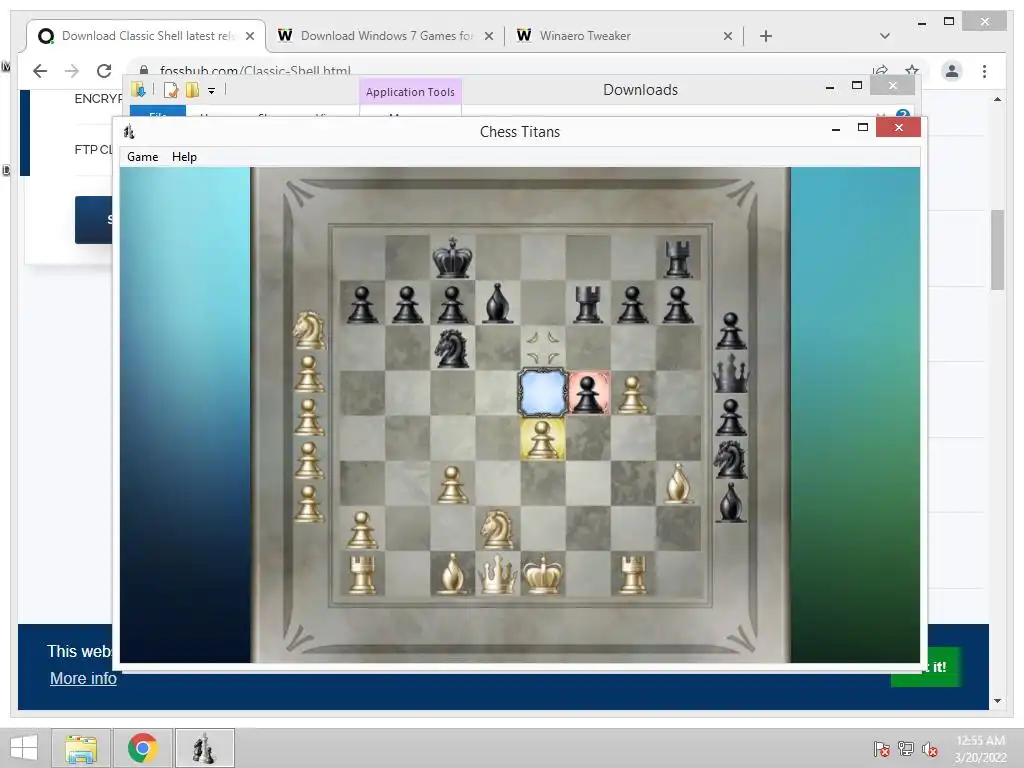The width and height of the screenshot is (1024, 768).
Task: Select the white queen on d1
Action: click(x=498, y=574)
